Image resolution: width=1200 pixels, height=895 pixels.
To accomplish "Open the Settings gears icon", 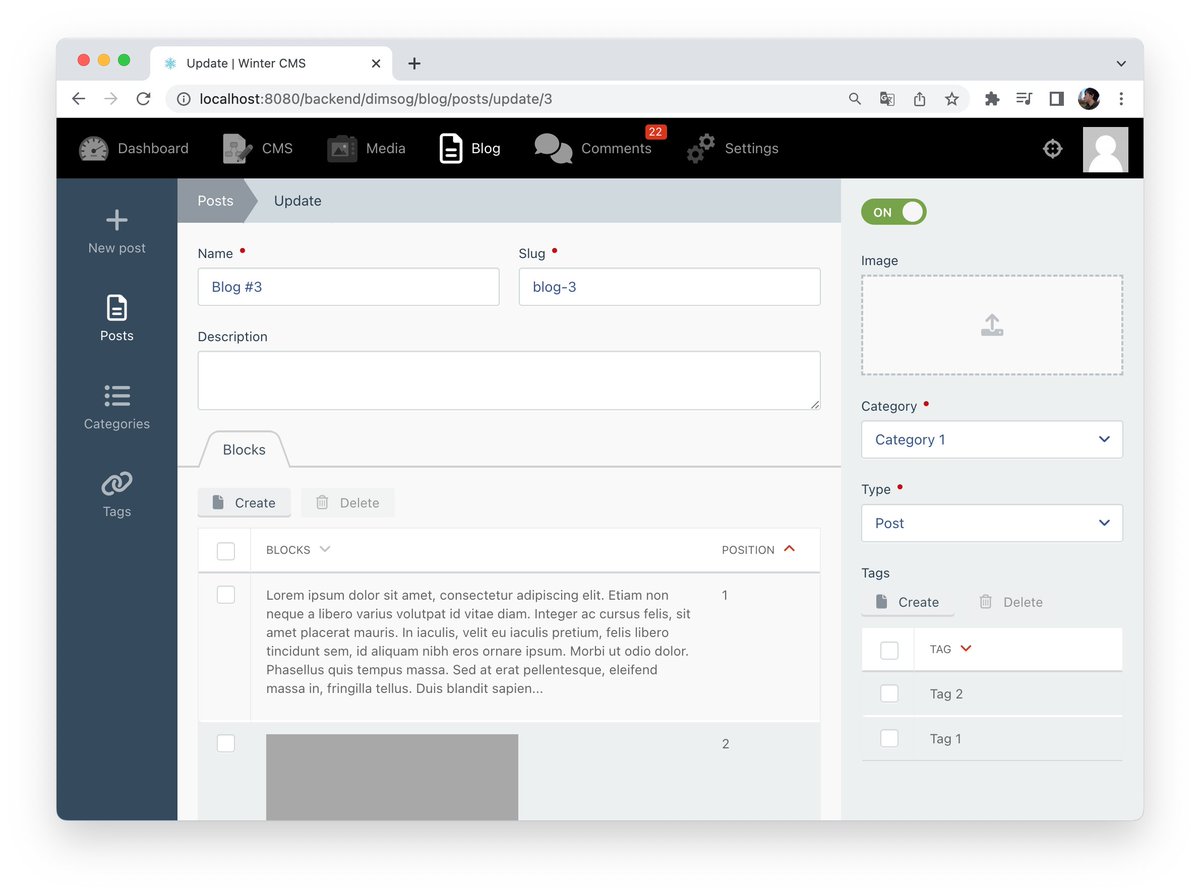I will (701, 149).
